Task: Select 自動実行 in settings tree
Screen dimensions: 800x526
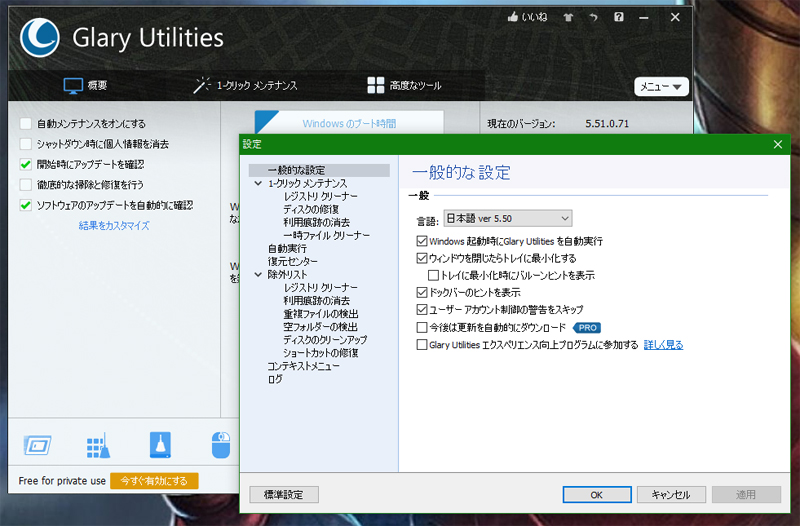Action: click(287, 248)
